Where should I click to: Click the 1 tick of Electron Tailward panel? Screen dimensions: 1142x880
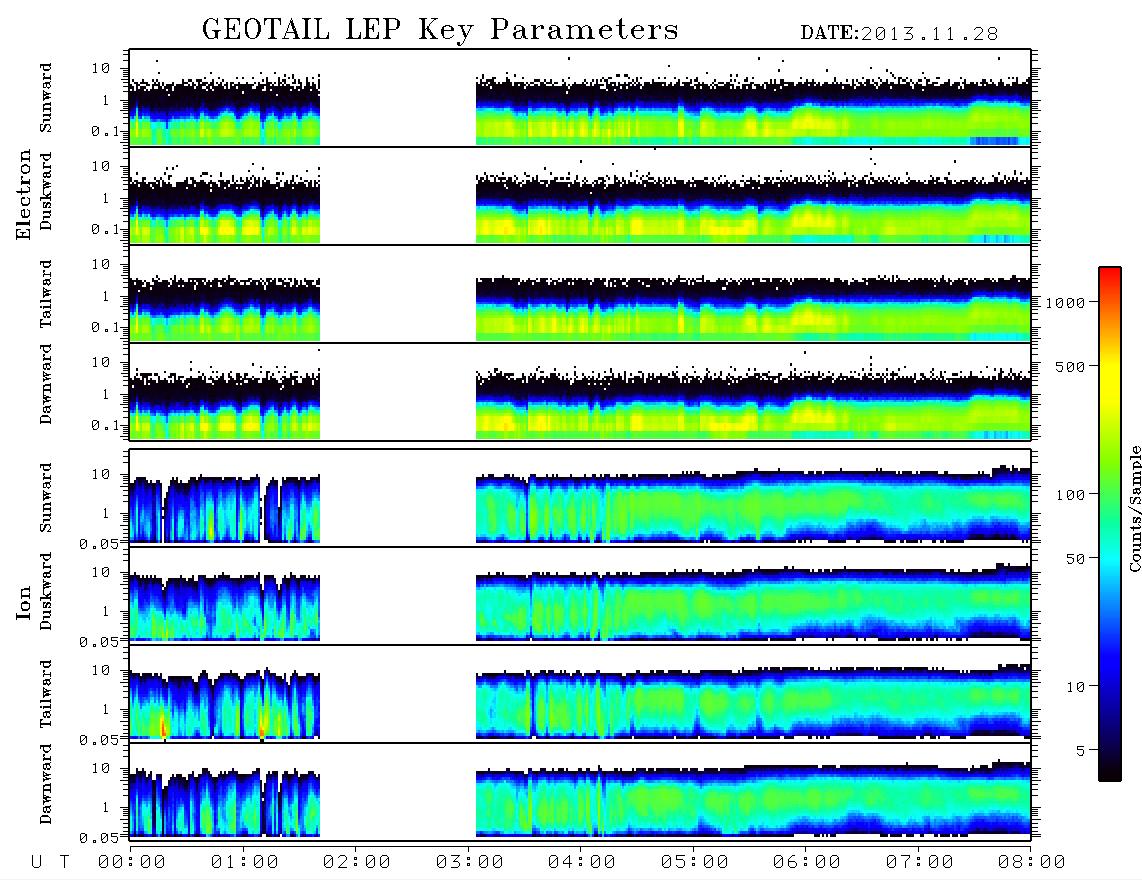106,296
